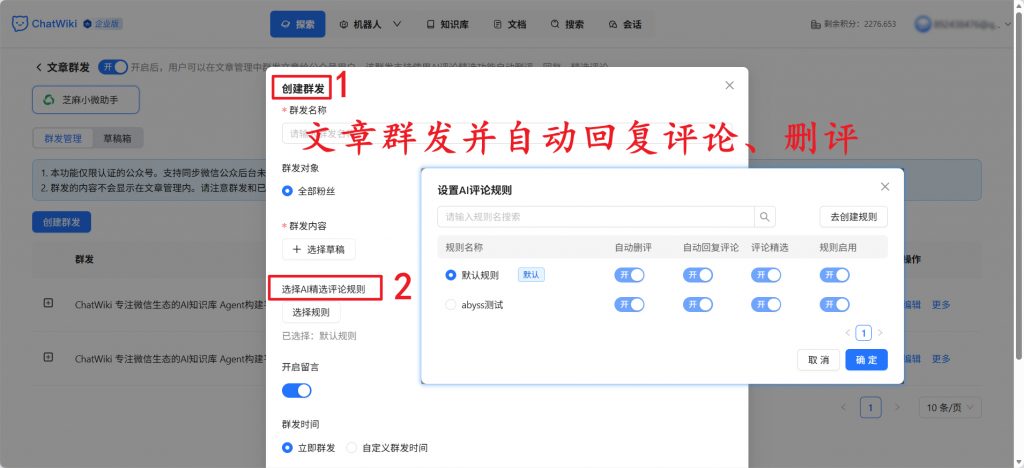1024x468 pixels.
Task: Click next page arrow in rules dialog
Action: click(x=880, y=333)
